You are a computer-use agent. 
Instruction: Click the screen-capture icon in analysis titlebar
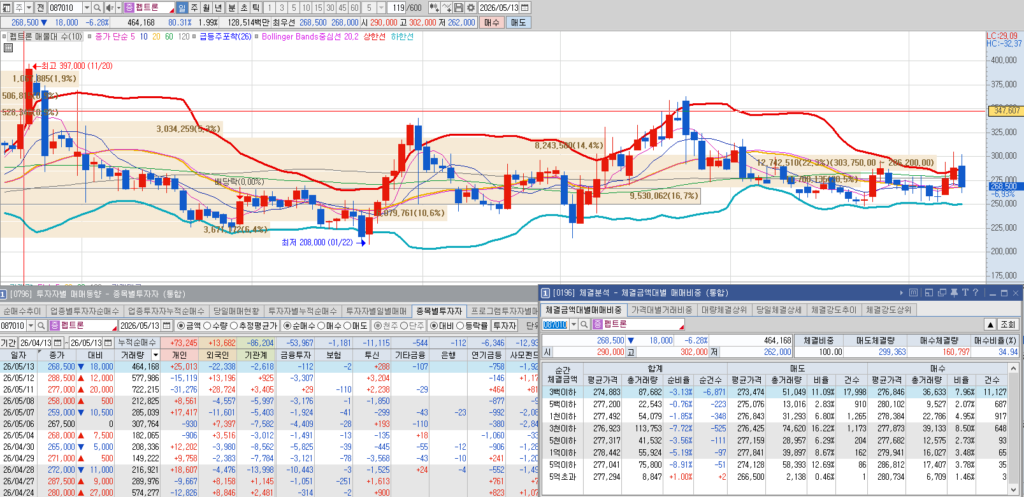(929, 293)
